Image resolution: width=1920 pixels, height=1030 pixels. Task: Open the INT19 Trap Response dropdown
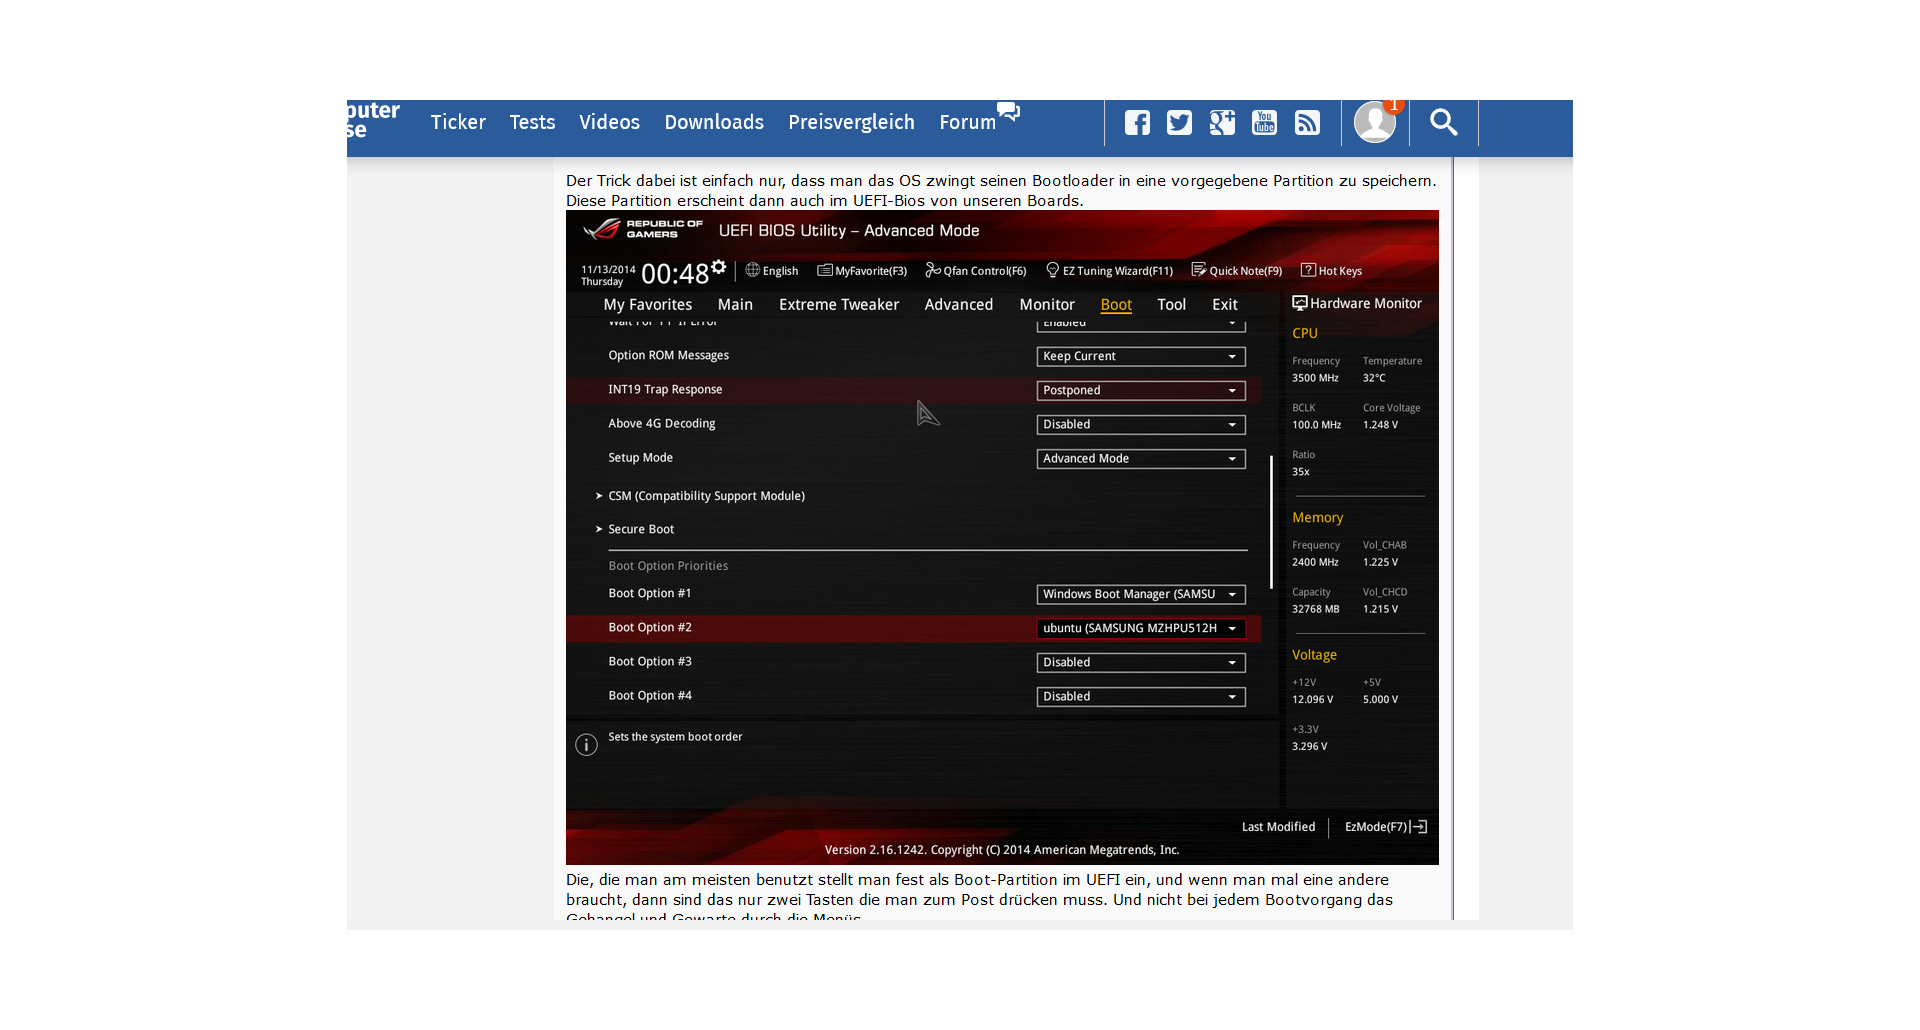[1141, 391]
